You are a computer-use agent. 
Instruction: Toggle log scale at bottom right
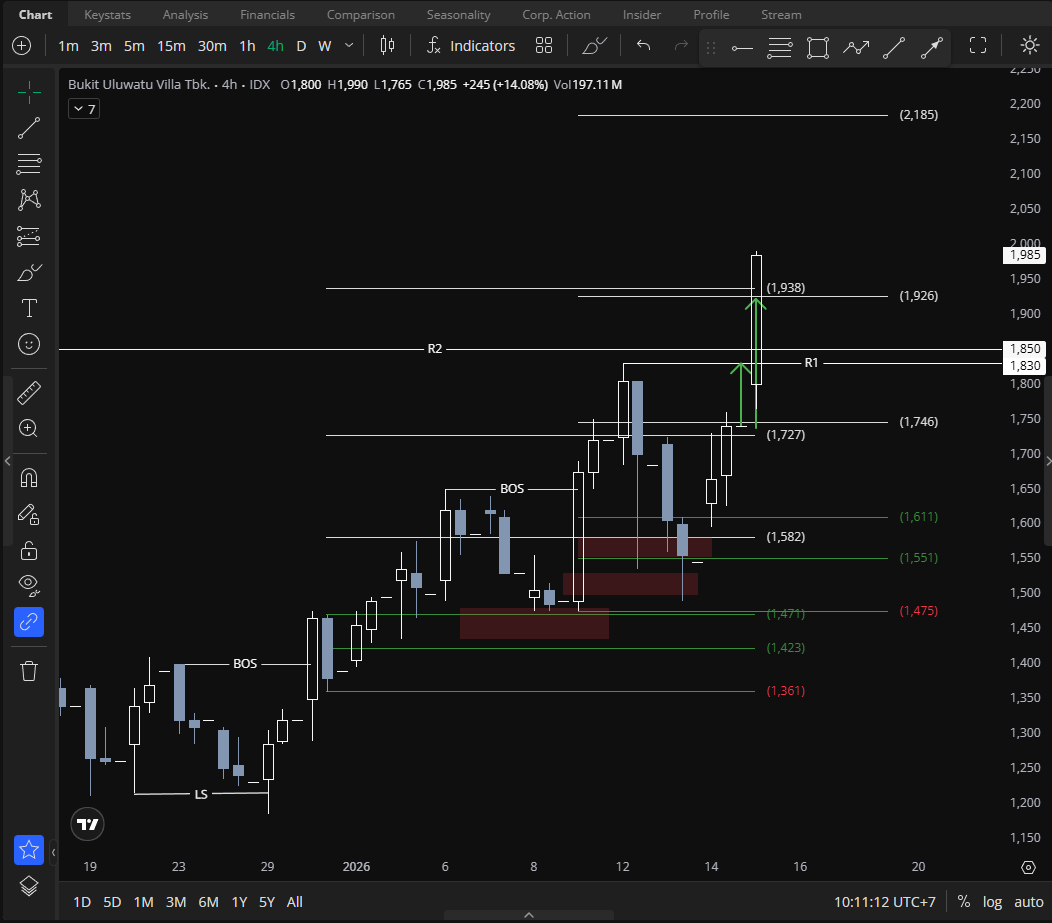pos(991,902)
